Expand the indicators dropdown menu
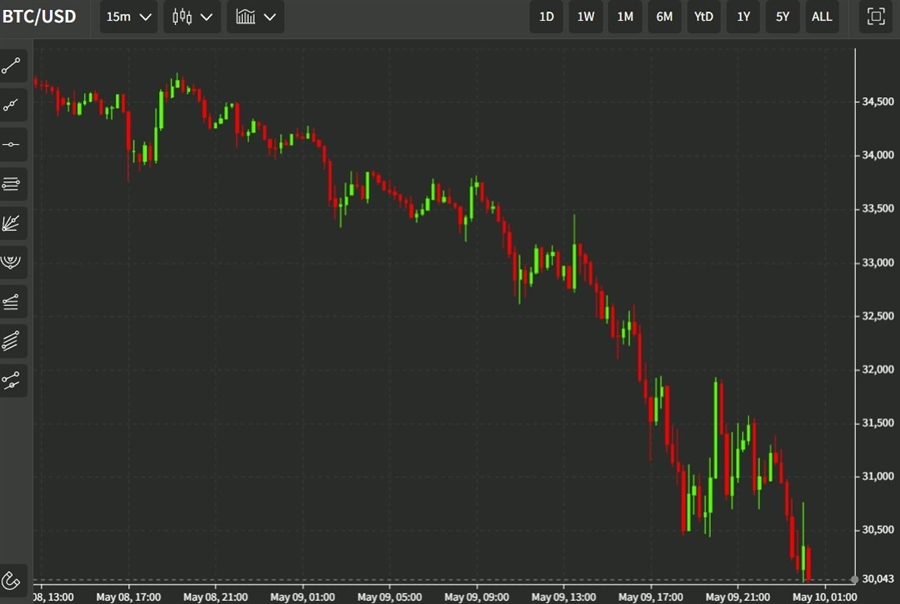The height and width of the screenshot is (604, 900). (255, 17)
